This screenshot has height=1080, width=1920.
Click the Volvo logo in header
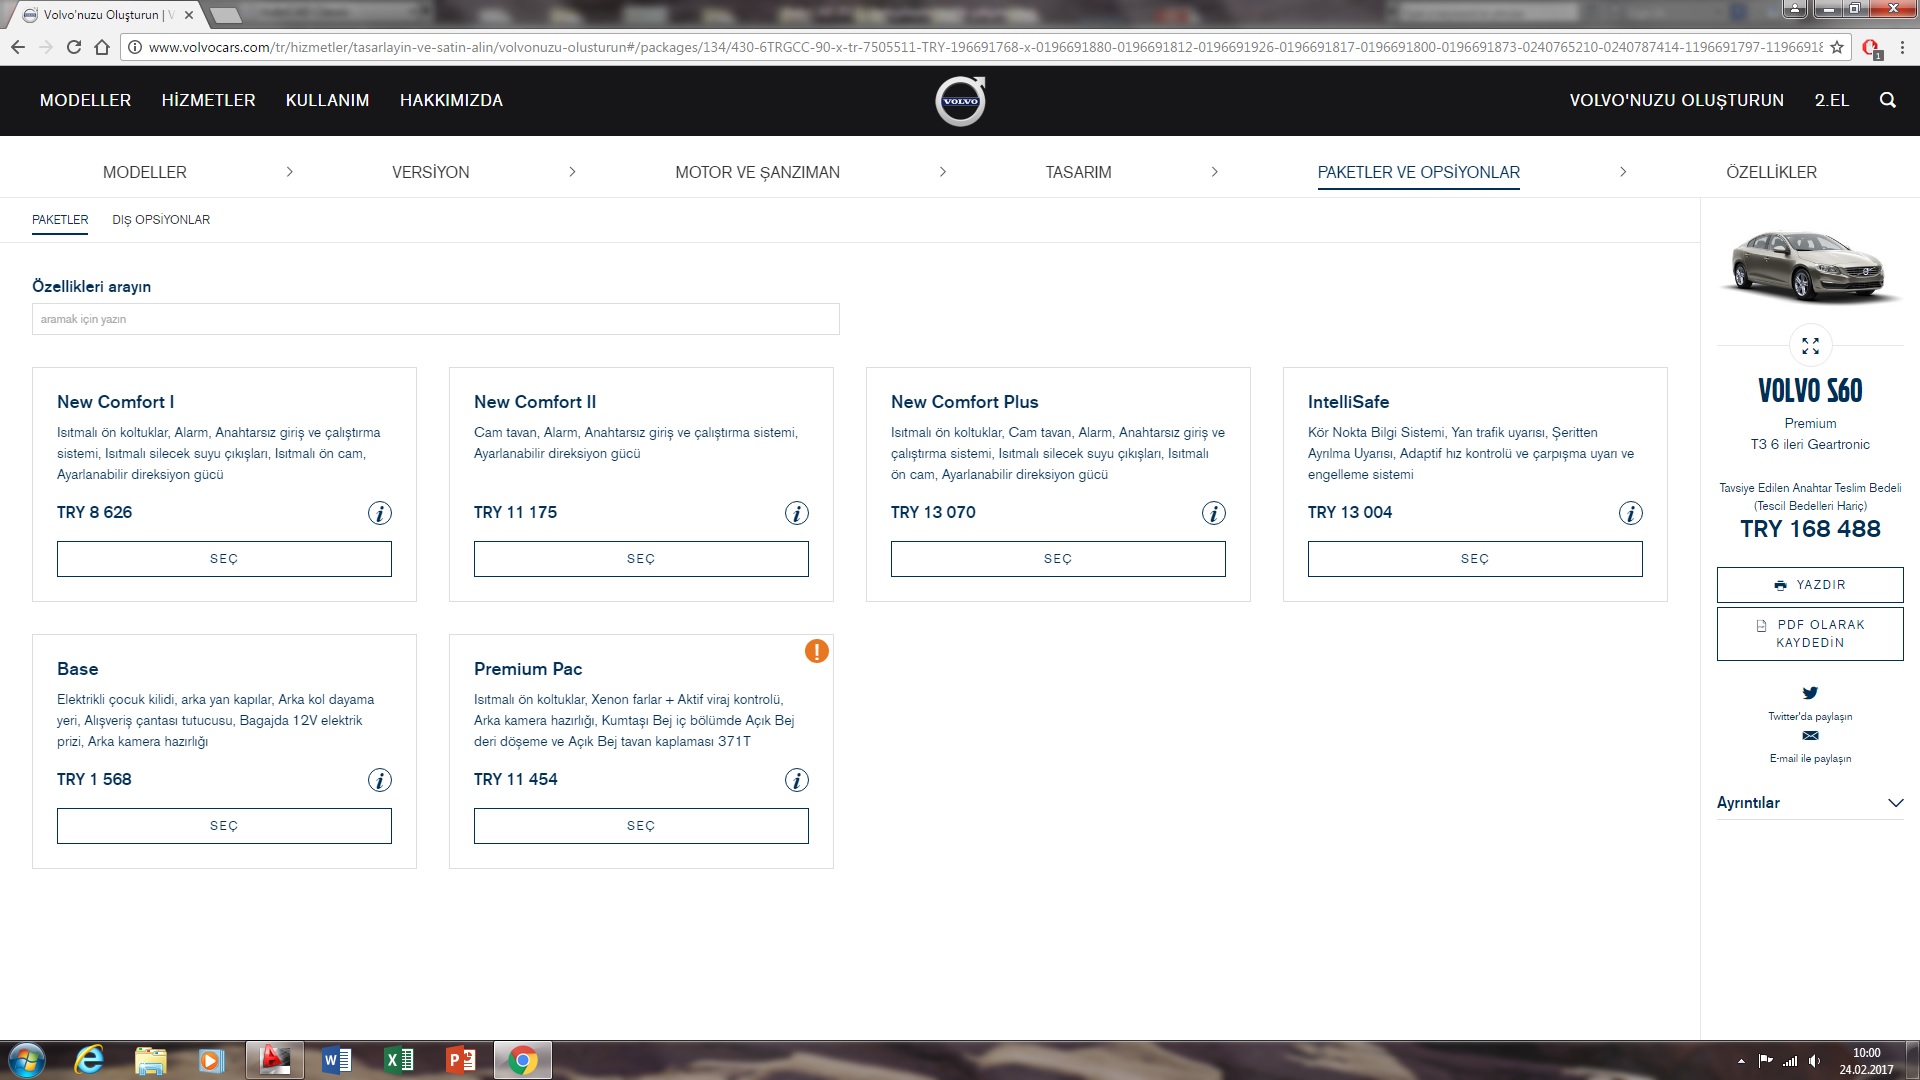(x=960, y=101)
